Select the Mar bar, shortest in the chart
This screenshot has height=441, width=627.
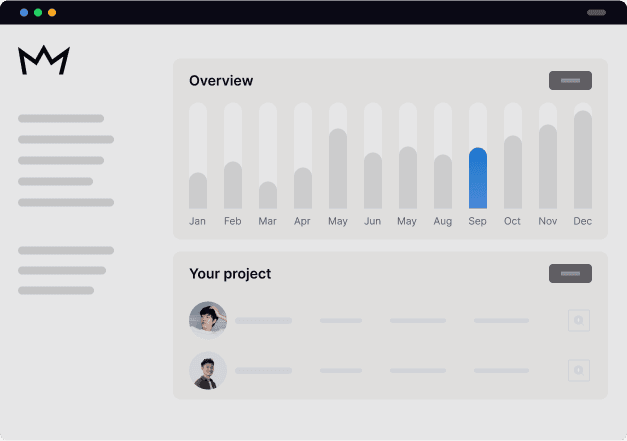[x=268, y=195]
